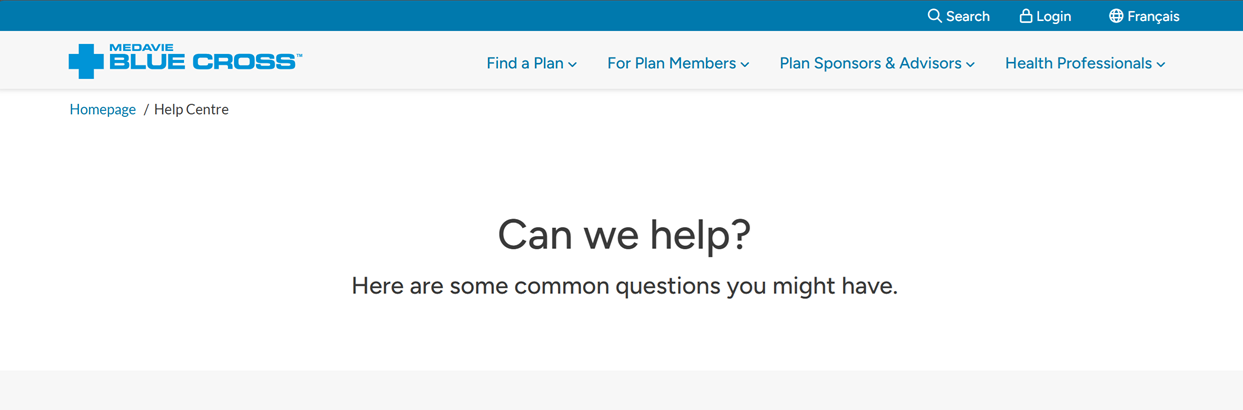
Task: Expand the chevron next to Find a Plan
Action: (x=573, y=65)
